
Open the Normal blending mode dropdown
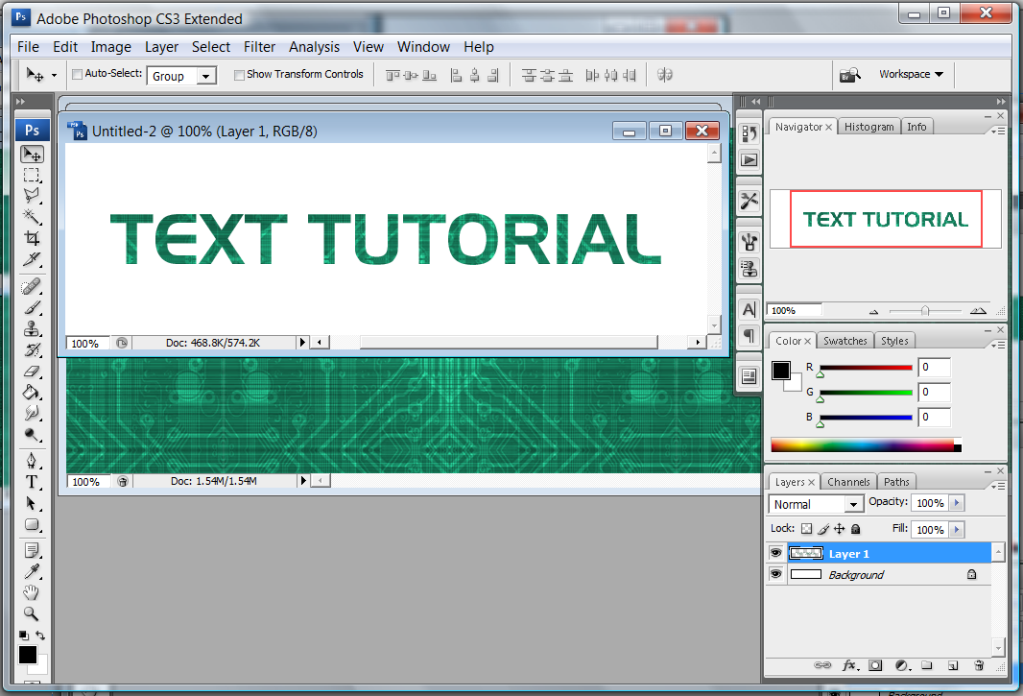[x=816, y=504]
